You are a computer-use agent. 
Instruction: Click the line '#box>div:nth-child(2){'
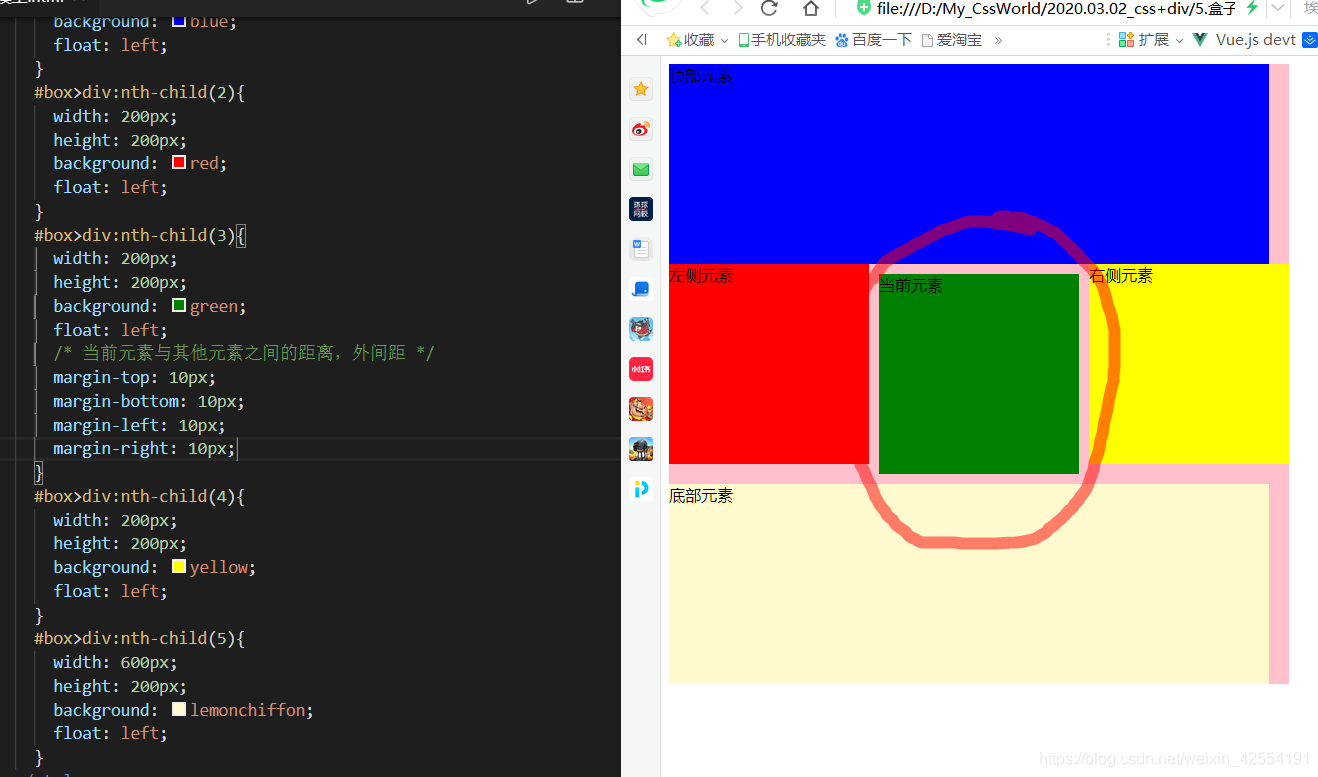pyautogui.click(x=139, y=92)
